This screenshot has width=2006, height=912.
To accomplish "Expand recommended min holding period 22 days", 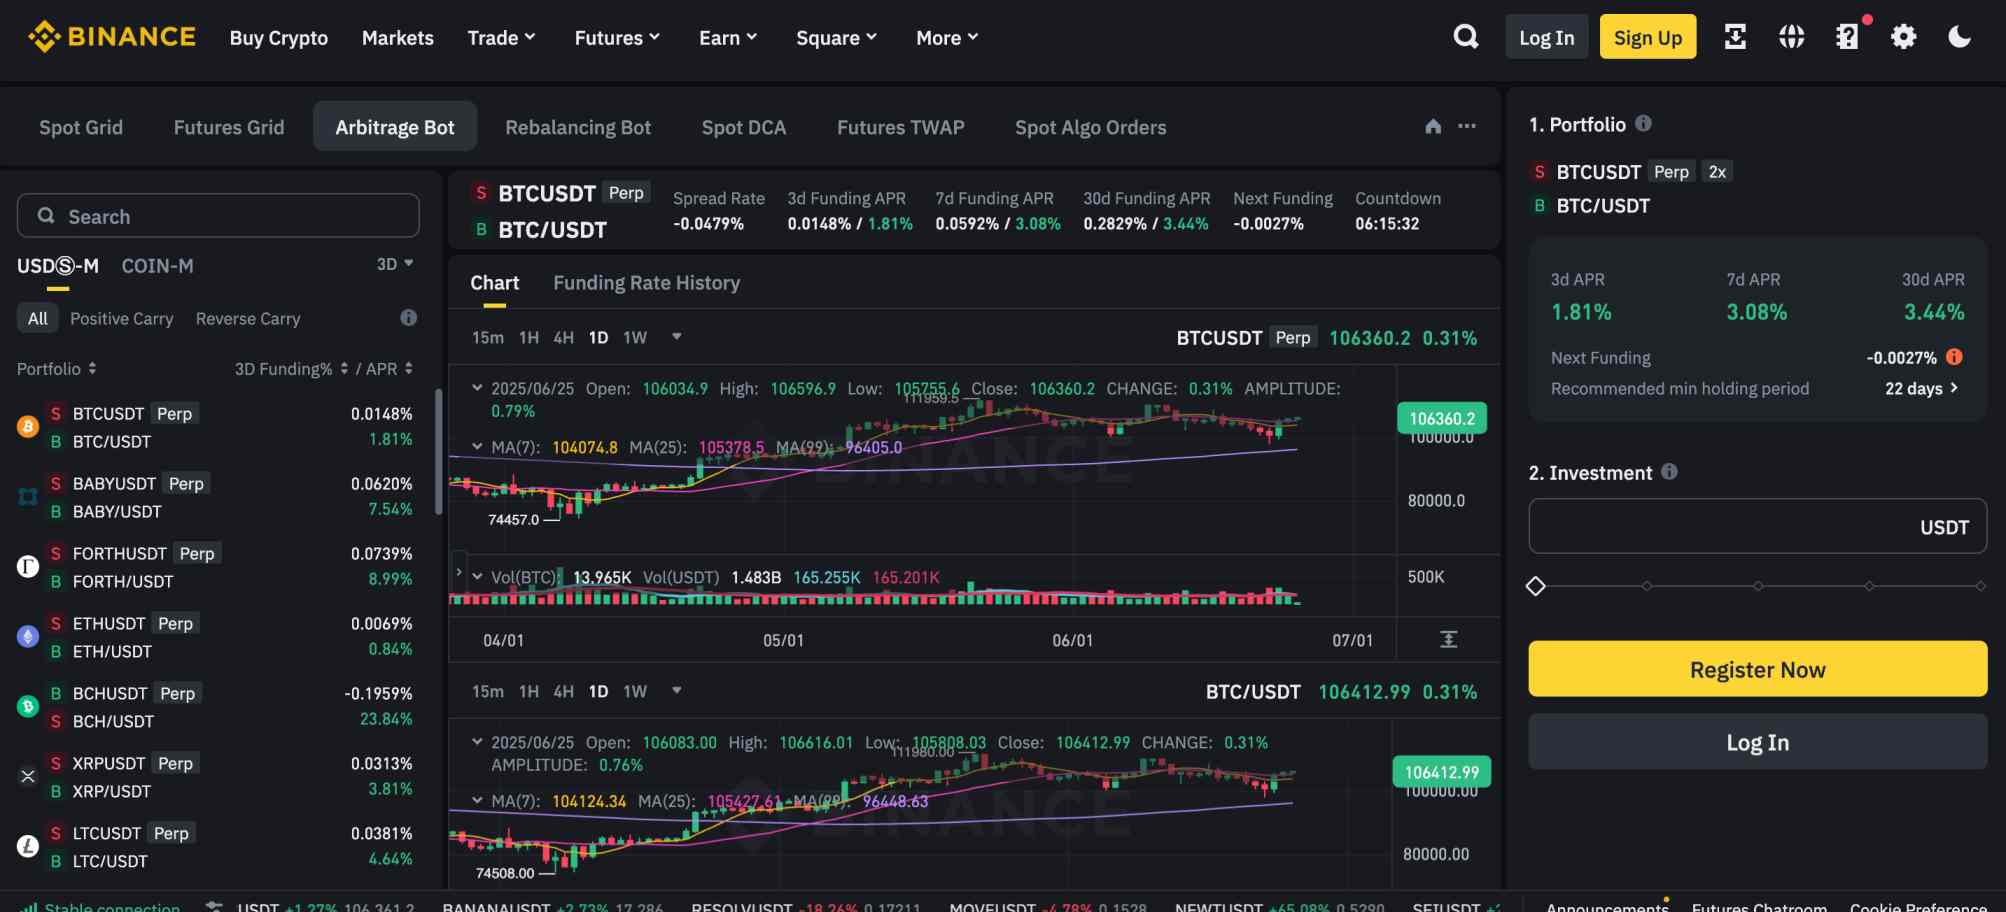I will point(1920,388).
